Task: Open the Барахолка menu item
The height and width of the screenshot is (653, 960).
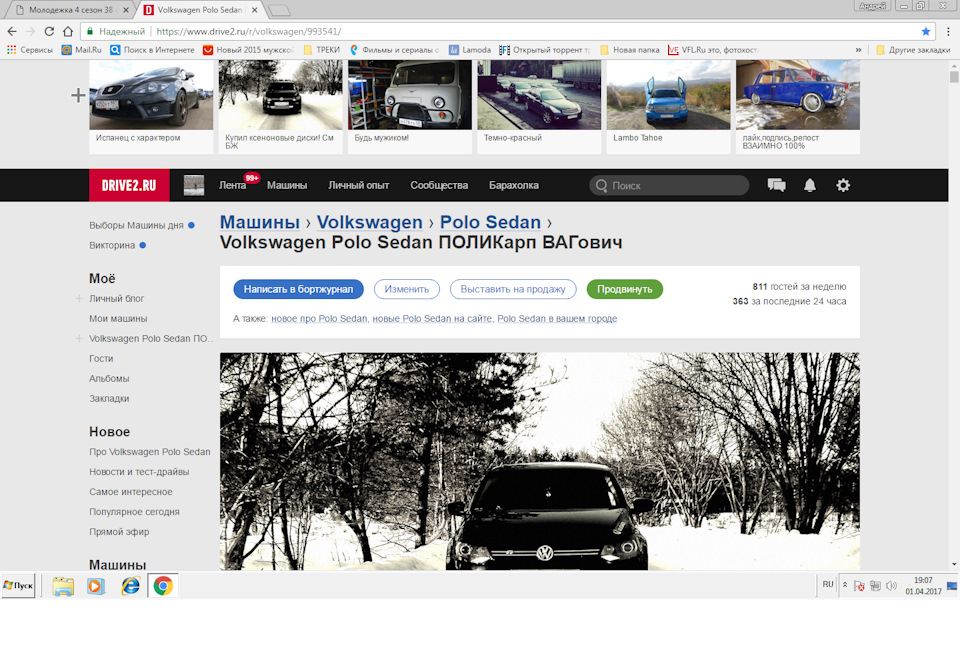Action: coord(511,185)
